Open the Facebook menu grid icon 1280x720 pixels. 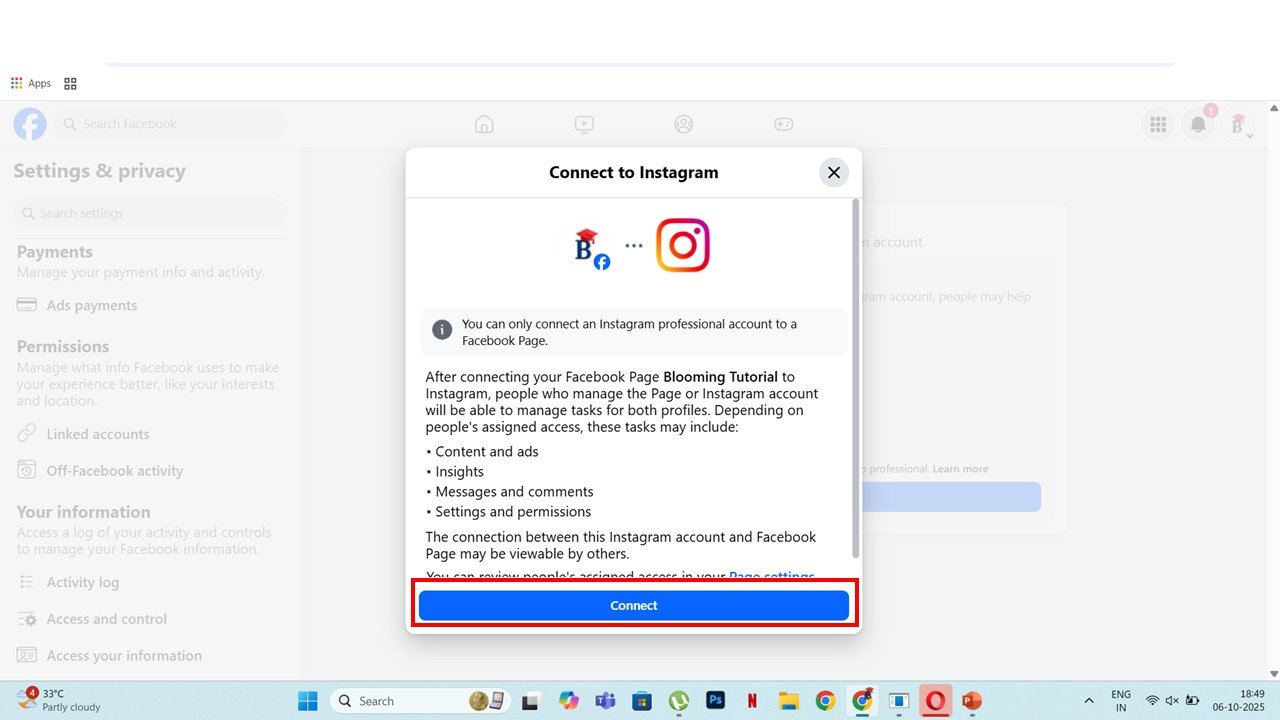(1158, 124)
